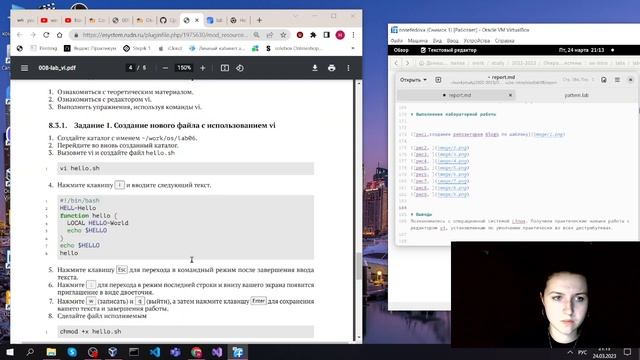The height and width of the screenshot is (360, 640).
Task: Open Справка menu in VirtualBox window
Action: coord(504,41)
